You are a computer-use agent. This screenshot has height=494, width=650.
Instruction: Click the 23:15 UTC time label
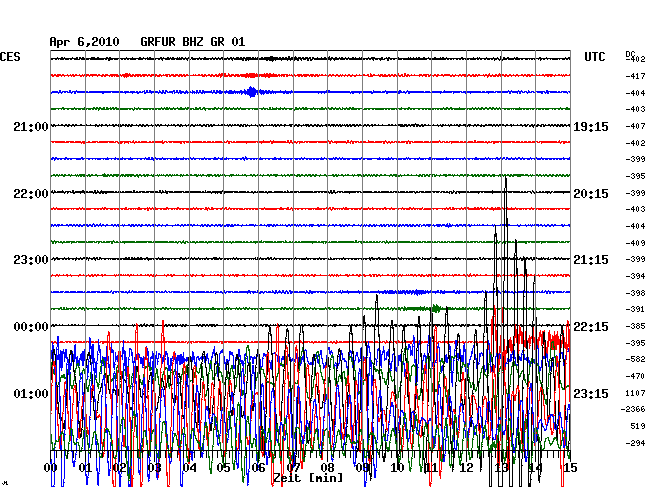[x=591, y=393]
